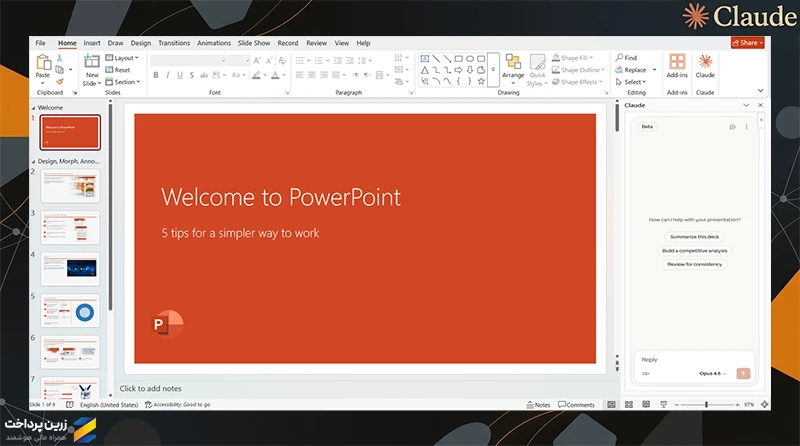Toggle Normal view button
Viewport: 800px width, 446px height.
point(611,404)
